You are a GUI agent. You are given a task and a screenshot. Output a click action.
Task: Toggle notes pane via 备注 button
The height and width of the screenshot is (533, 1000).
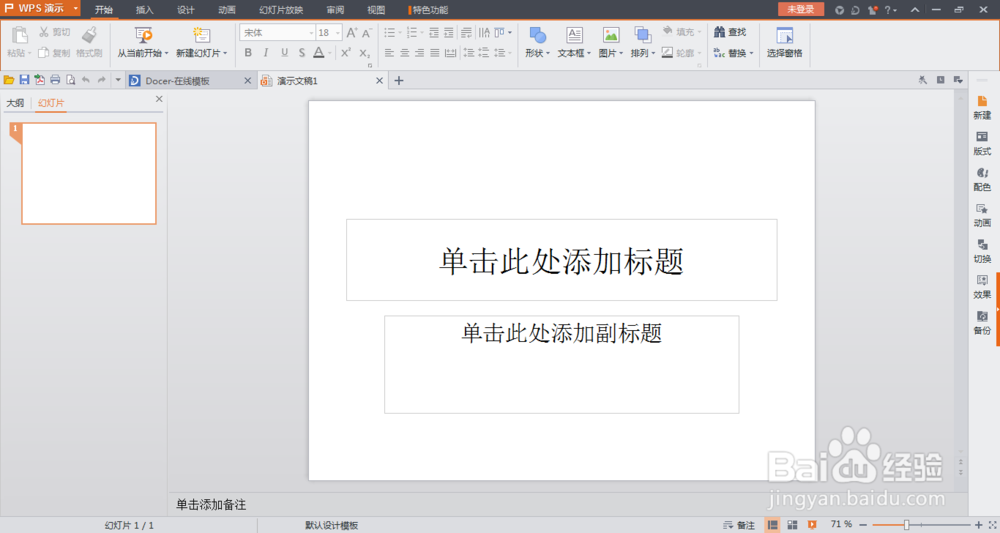pos(739,525)
